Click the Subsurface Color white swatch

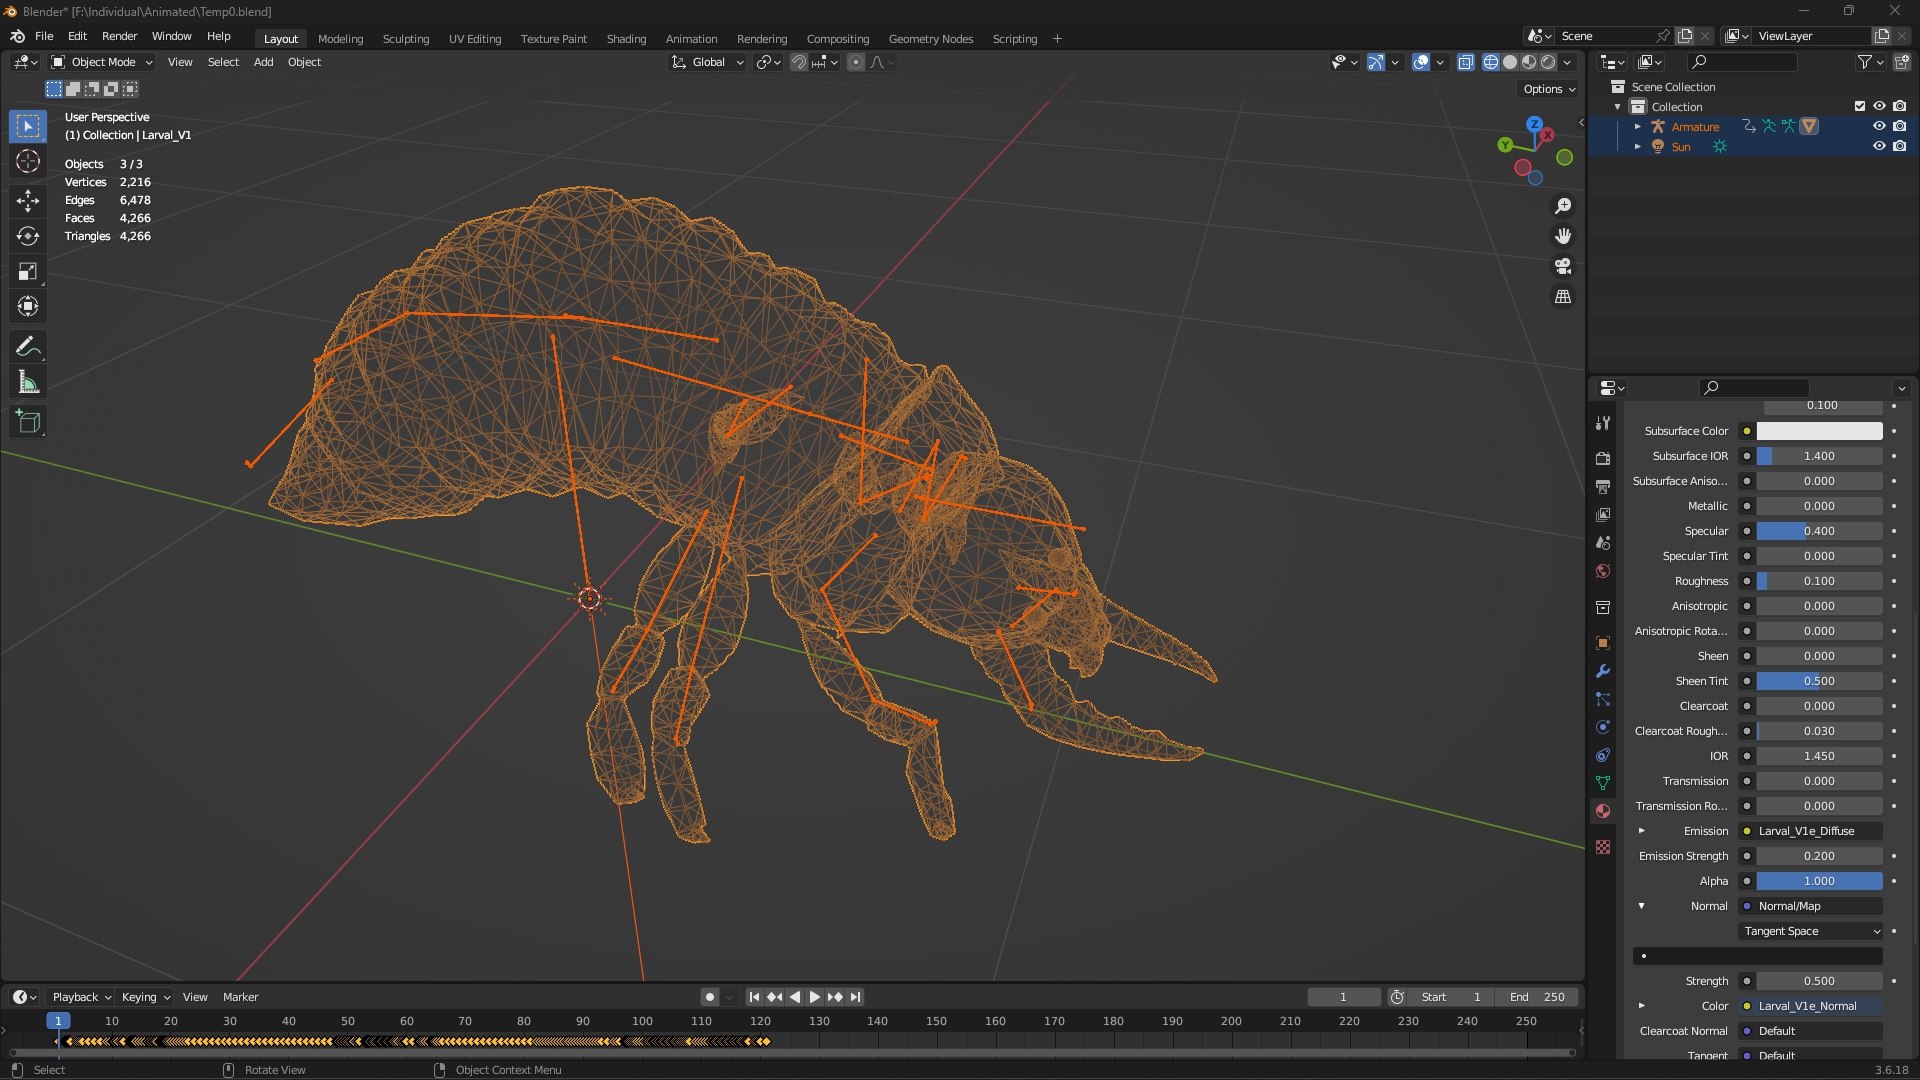coord(1820,431)
